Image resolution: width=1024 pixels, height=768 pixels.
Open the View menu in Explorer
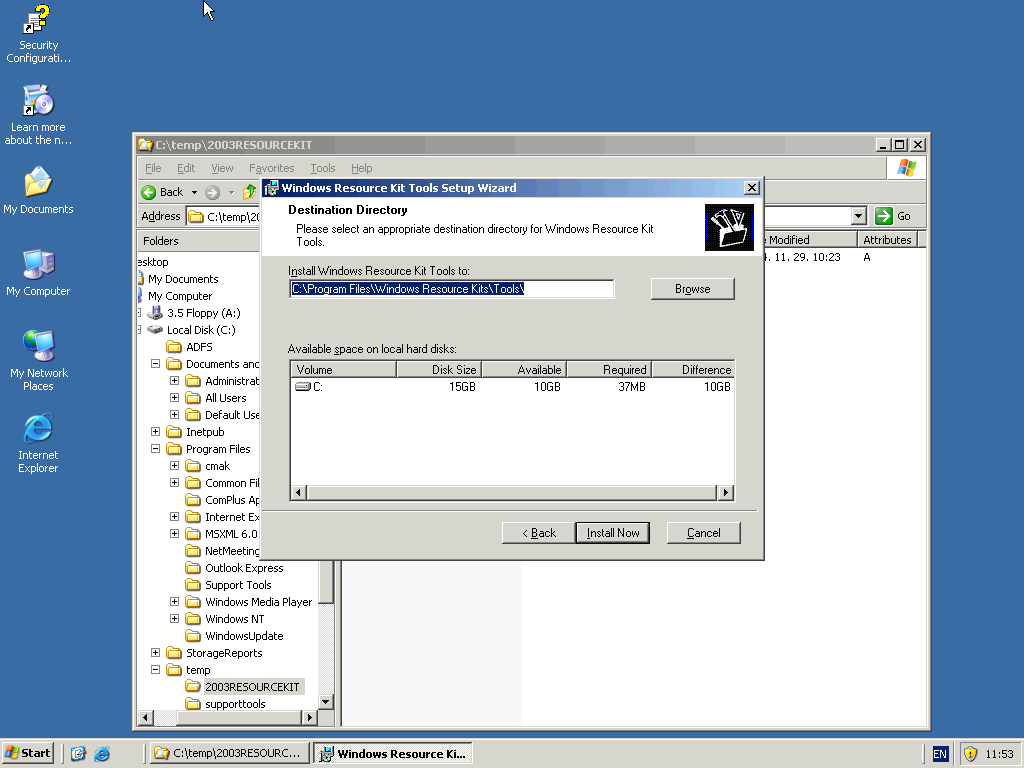point(222,168)
